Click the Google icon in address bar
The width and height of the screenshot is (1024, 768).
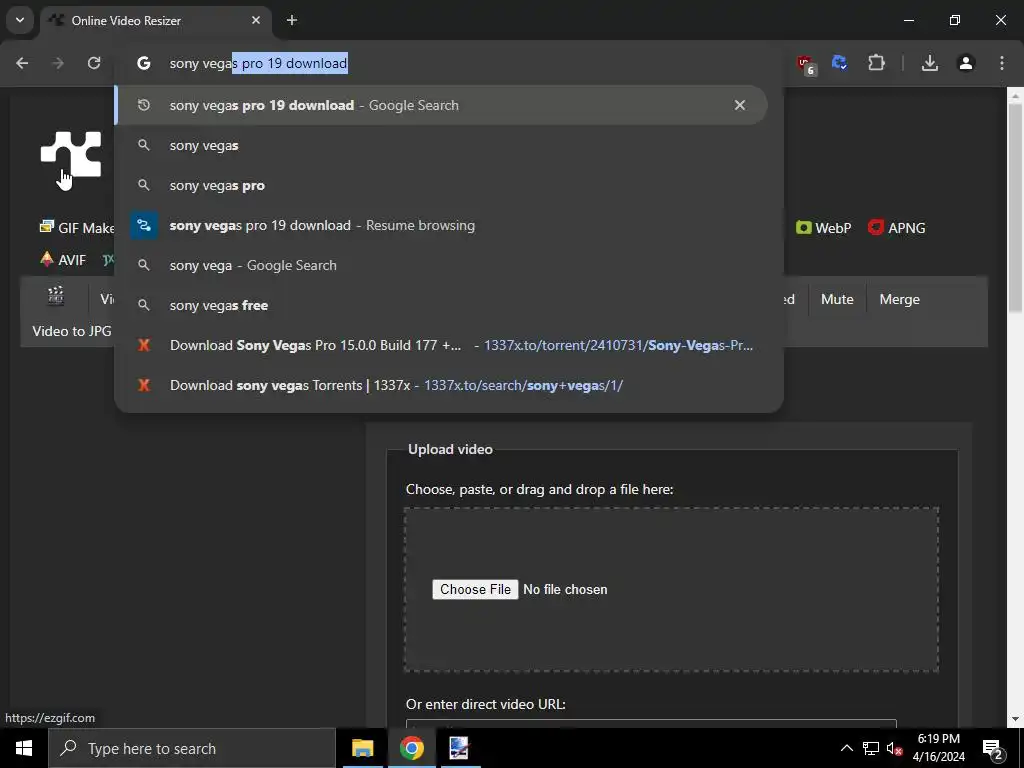[x=144, y=63]
